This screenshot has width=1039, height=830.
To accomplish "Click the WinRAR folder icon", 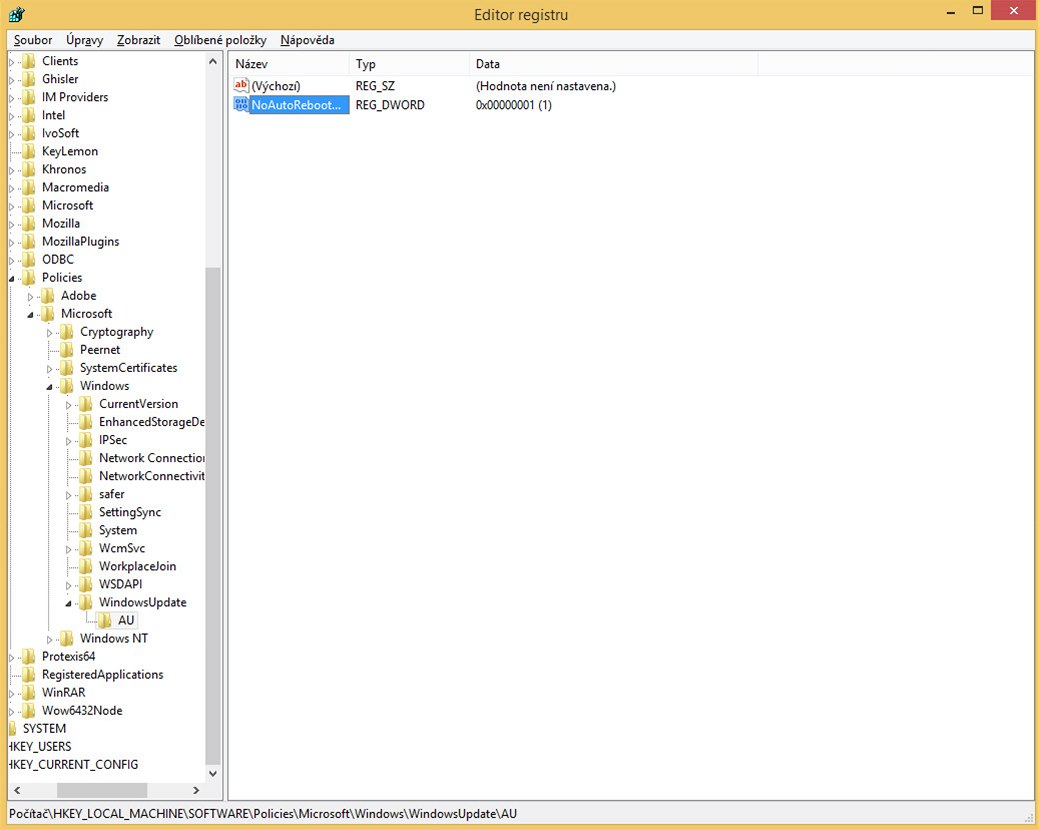I will pos(29,693).
